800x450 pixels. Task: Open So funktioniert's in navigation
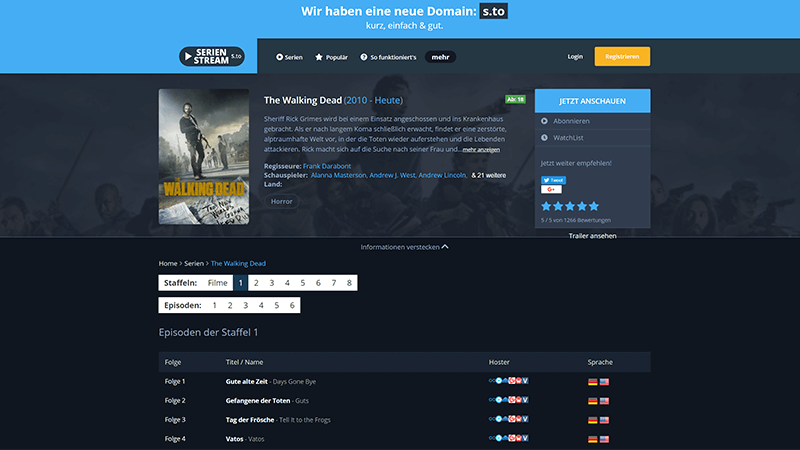(388, 57)
